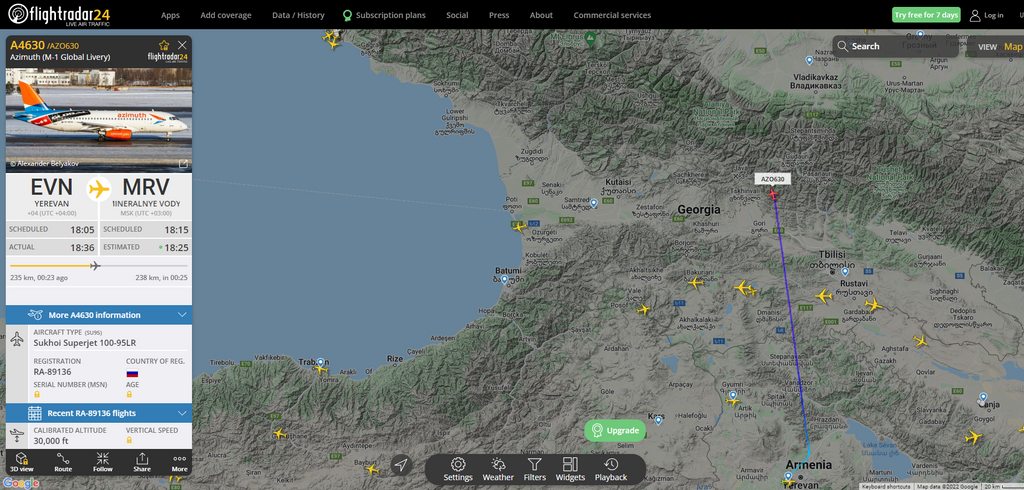Expand Recent RA-89136 flights section
This screenshot has height=490, width=1024.
[99, 413]
